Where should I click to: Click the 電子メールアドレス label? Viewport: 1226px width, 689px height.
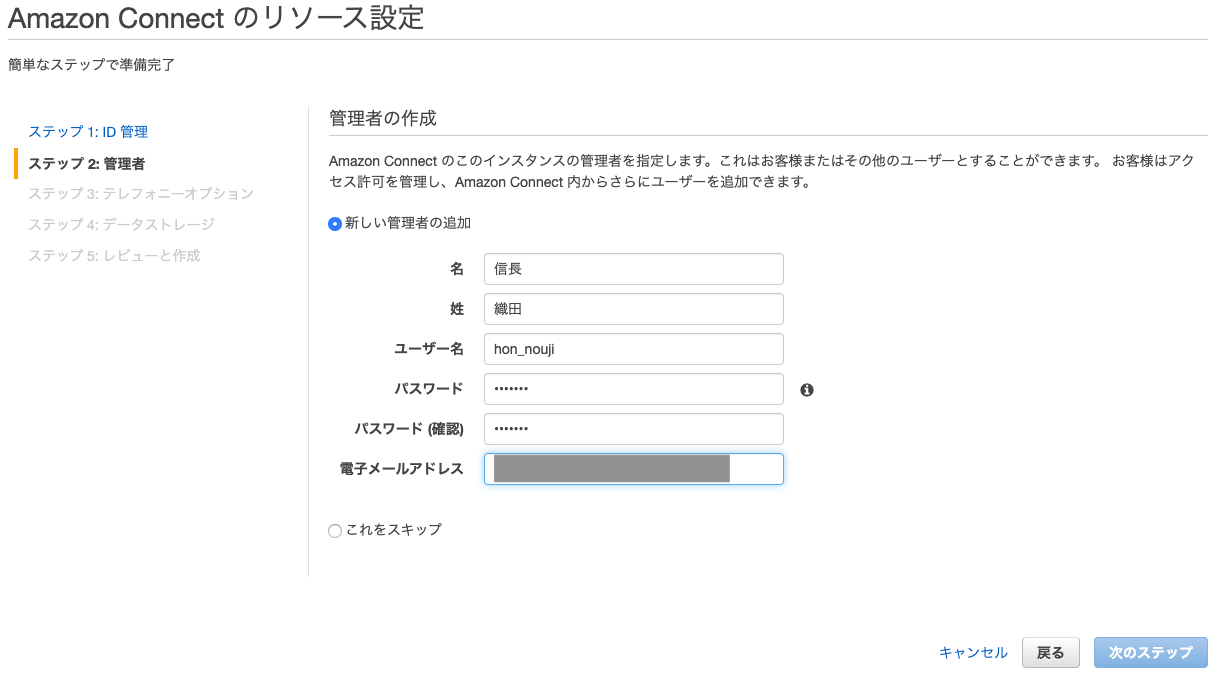(x=402, y=469)
